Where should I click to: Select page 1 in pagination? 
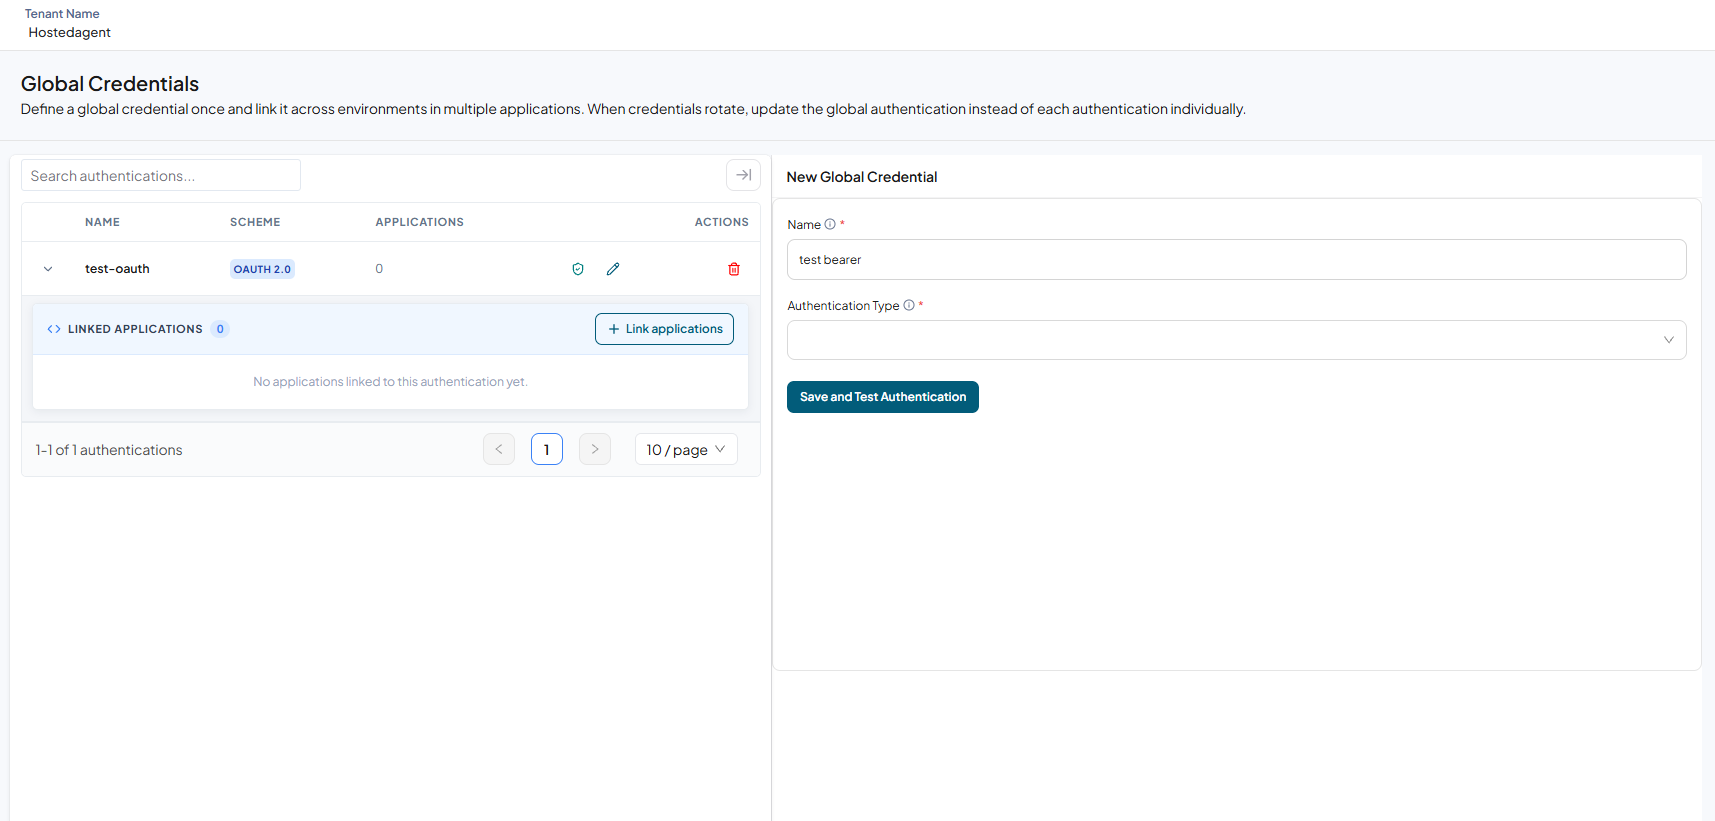[547, 449]
